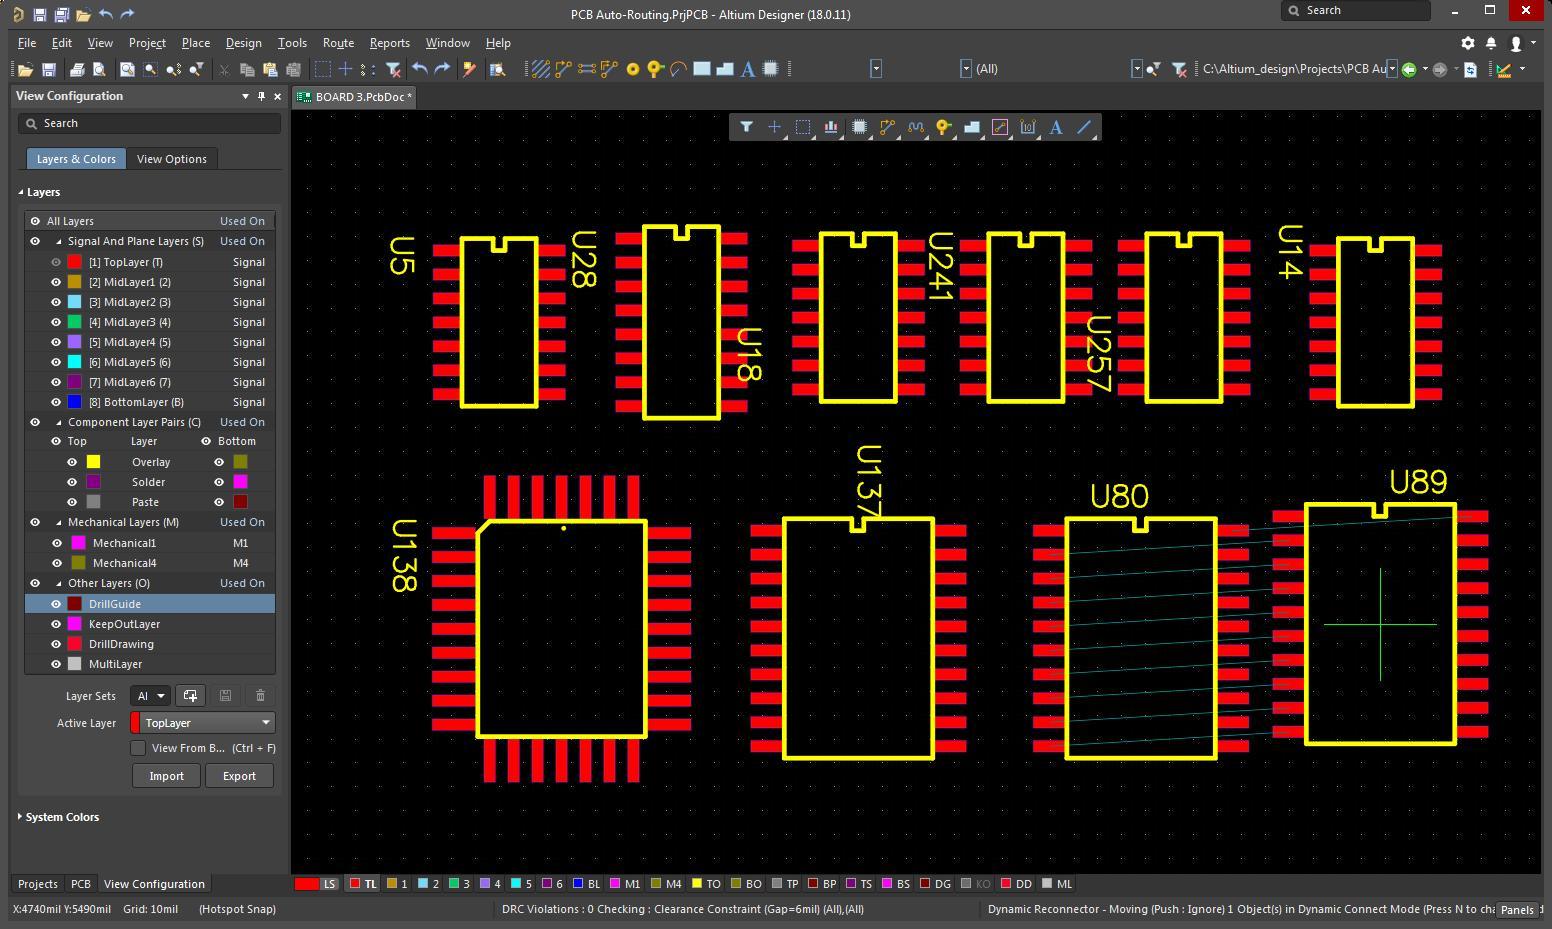Click TopLayer red color swatch
Viewport: 1552px width, 929px height.
click(x=74, y=262)
